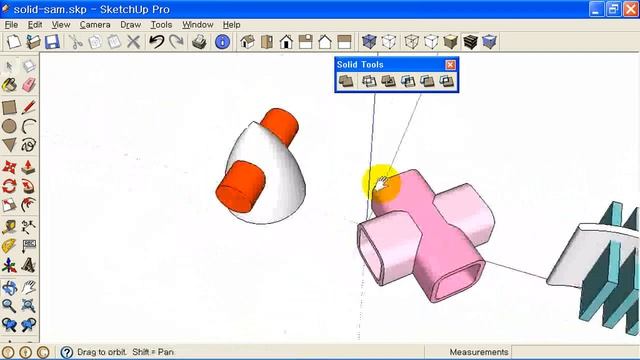Select the Scale tool
The height and width of the screenshot is (360, 640).
pos(9,204)
